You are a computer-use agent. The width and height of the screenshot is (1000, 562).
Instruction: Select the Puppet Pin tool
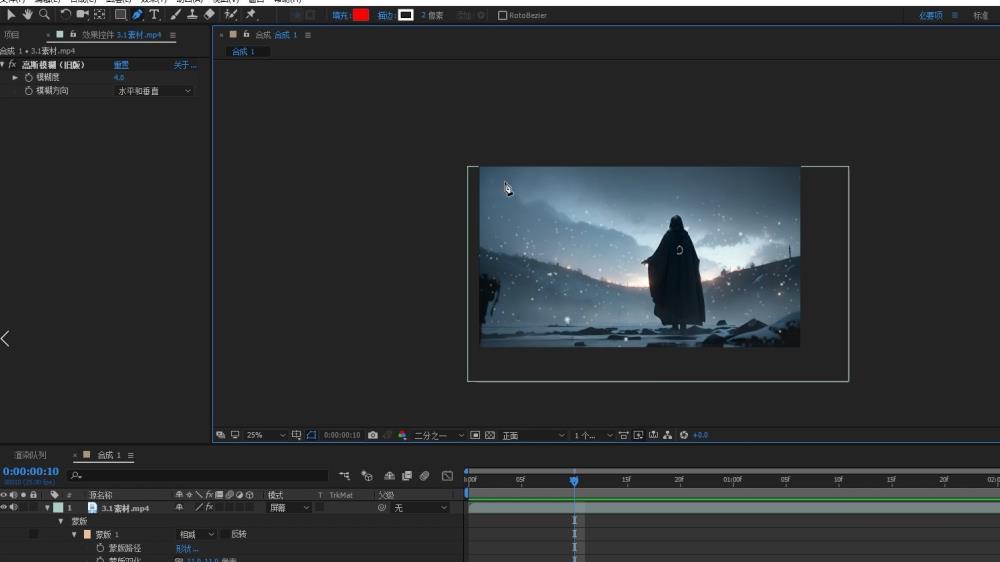251,15
